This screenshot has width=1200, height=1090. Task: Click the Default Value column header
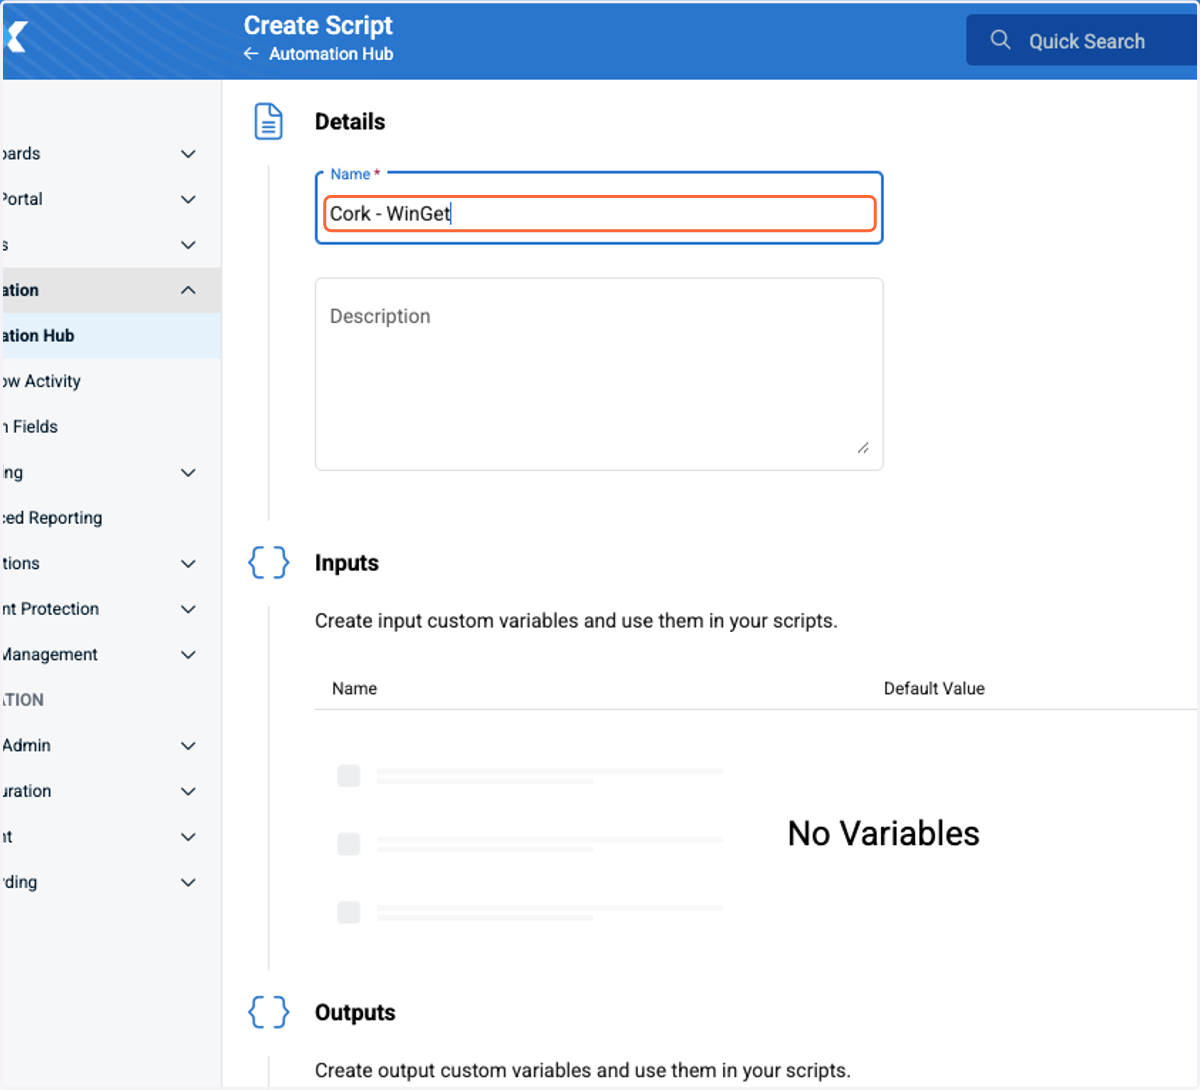[934, 688]
